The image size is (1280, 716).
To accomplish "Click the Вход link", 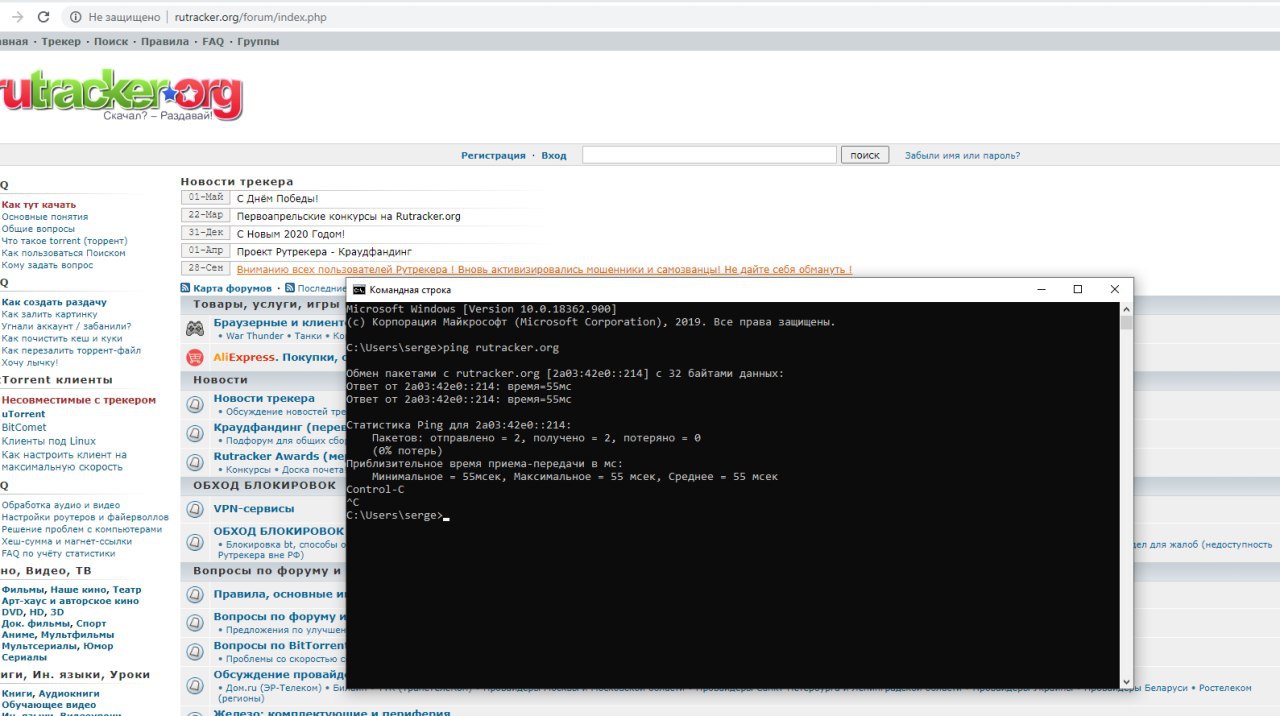I will coord(554,155).
